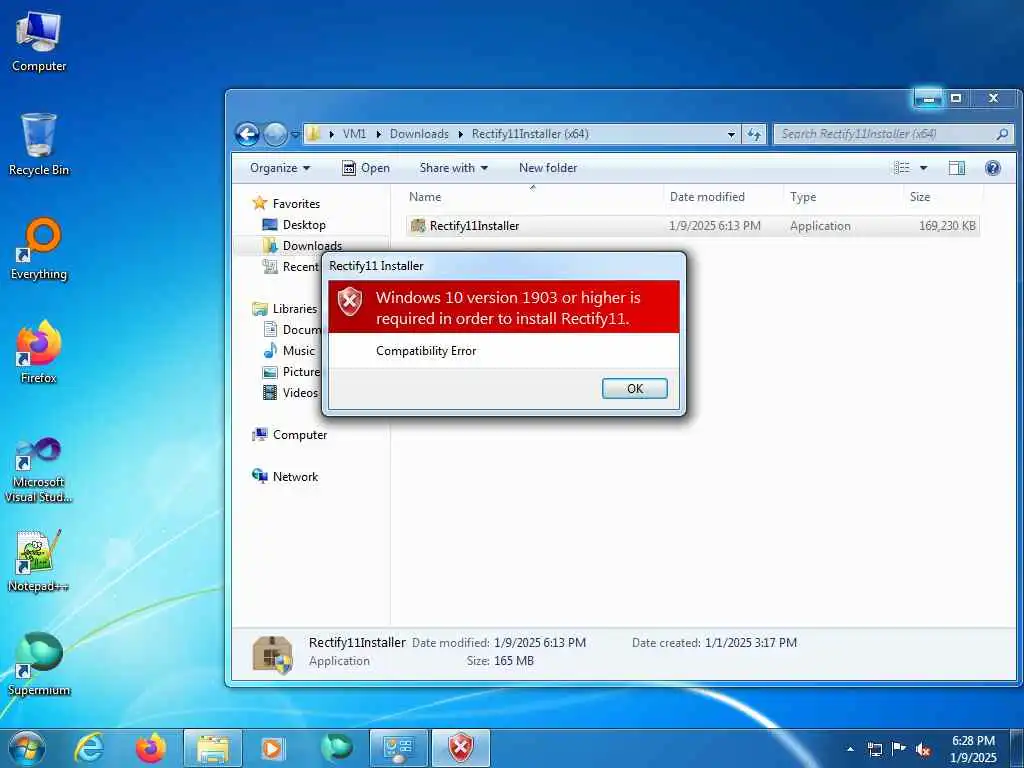Toggle the preview pane button
Screen dimensions: 1024x768
pyautogui.click(x=957, y=168)
